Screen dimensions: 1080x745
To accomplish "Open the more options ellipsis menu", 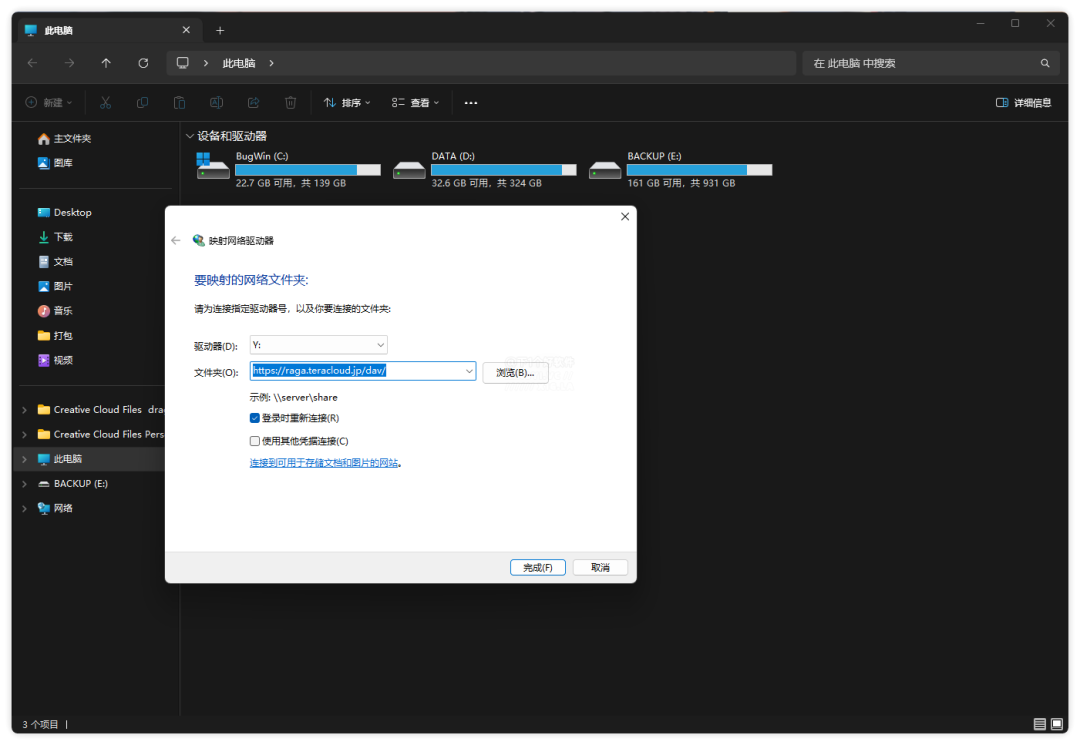I will pyautogui.click(x=471, y=102).
